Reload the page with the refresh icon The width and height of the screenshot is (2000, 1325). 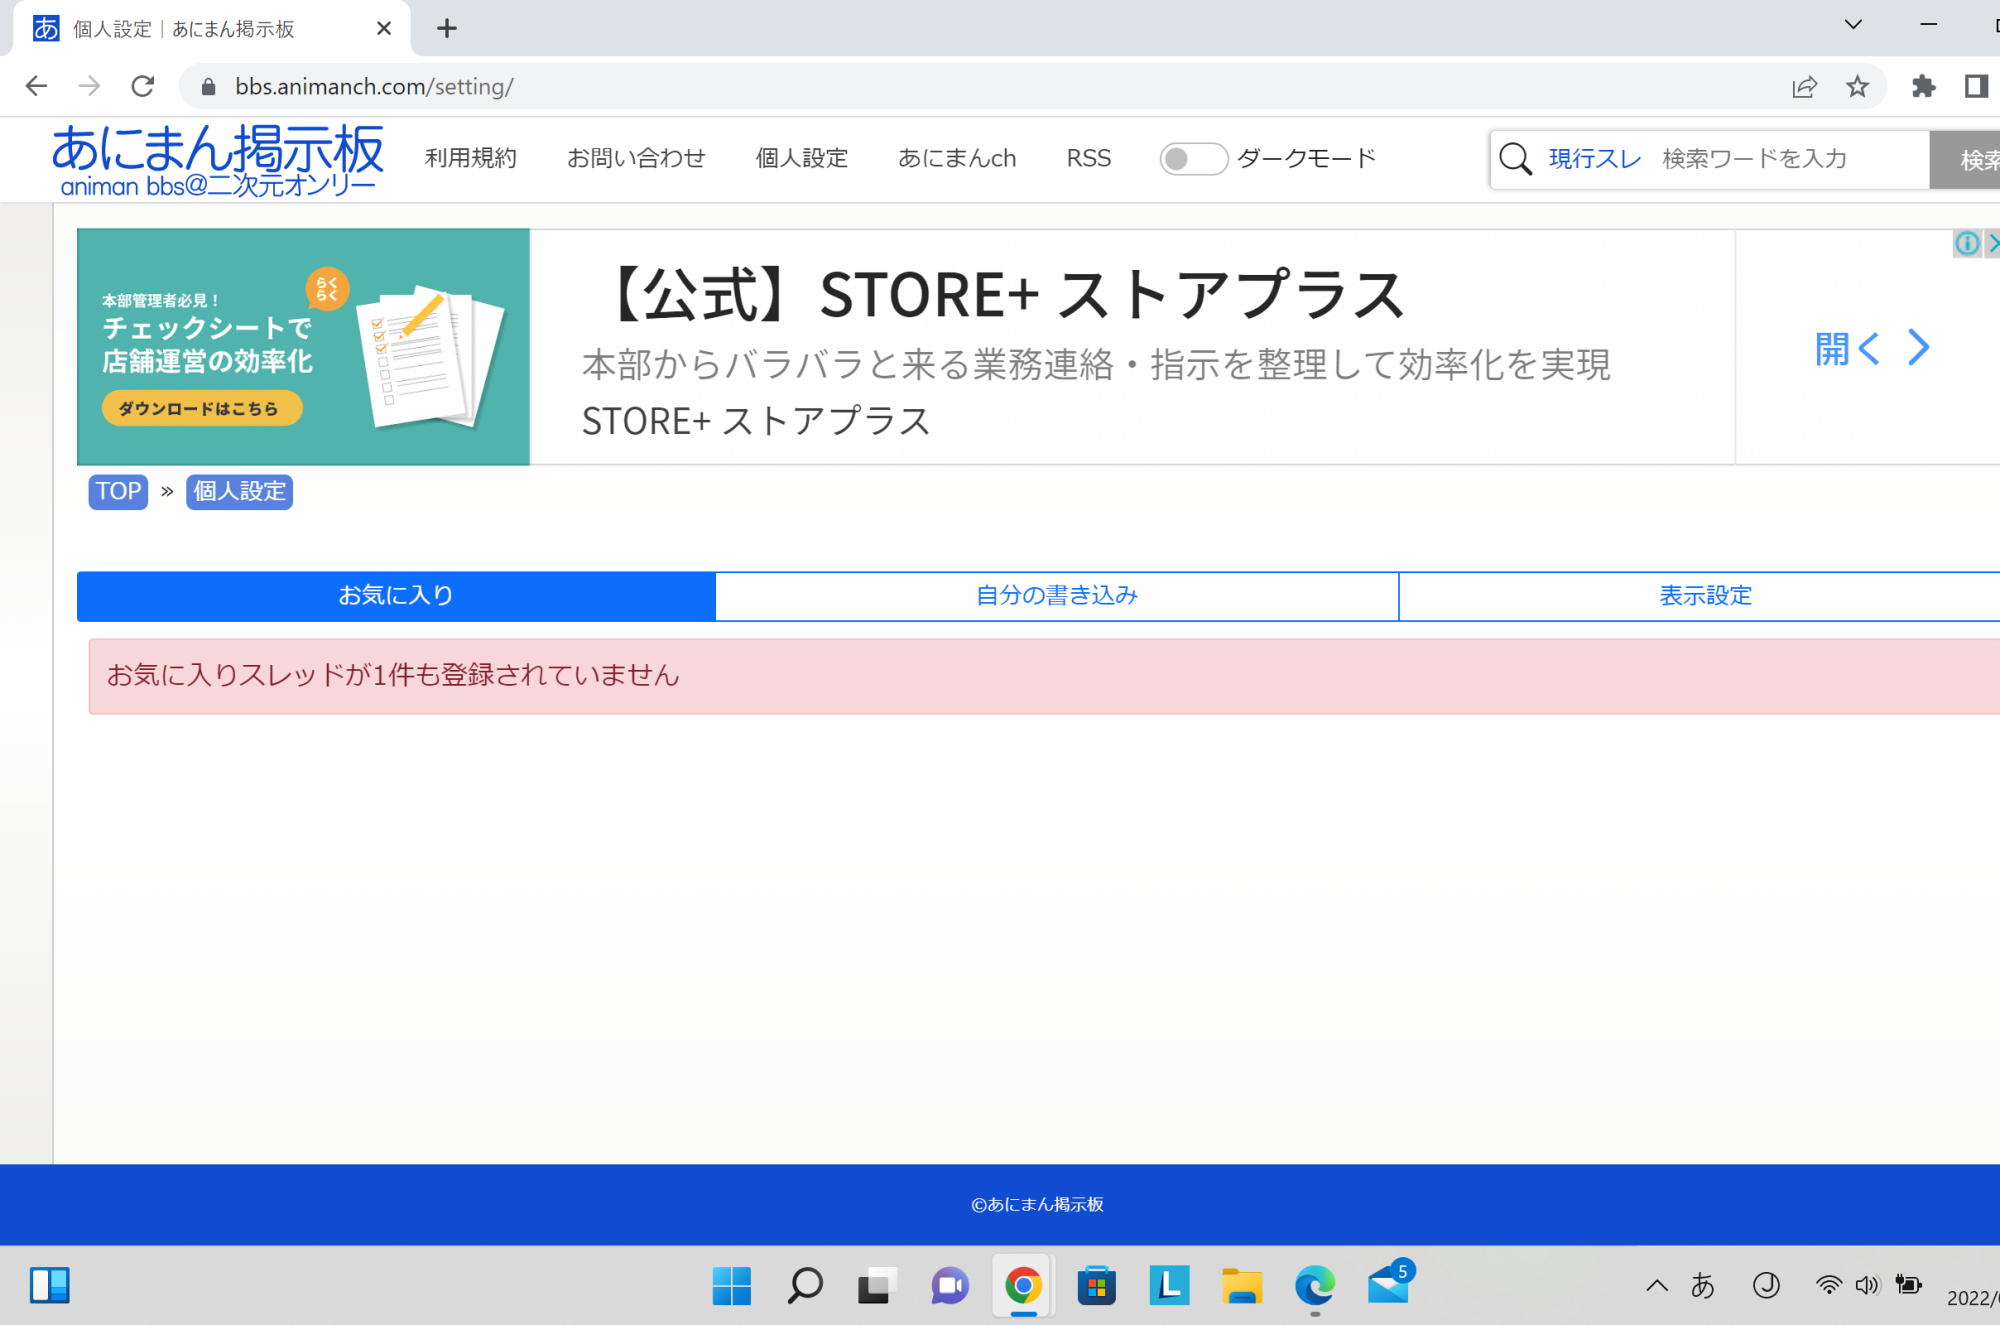pos(143,86)
